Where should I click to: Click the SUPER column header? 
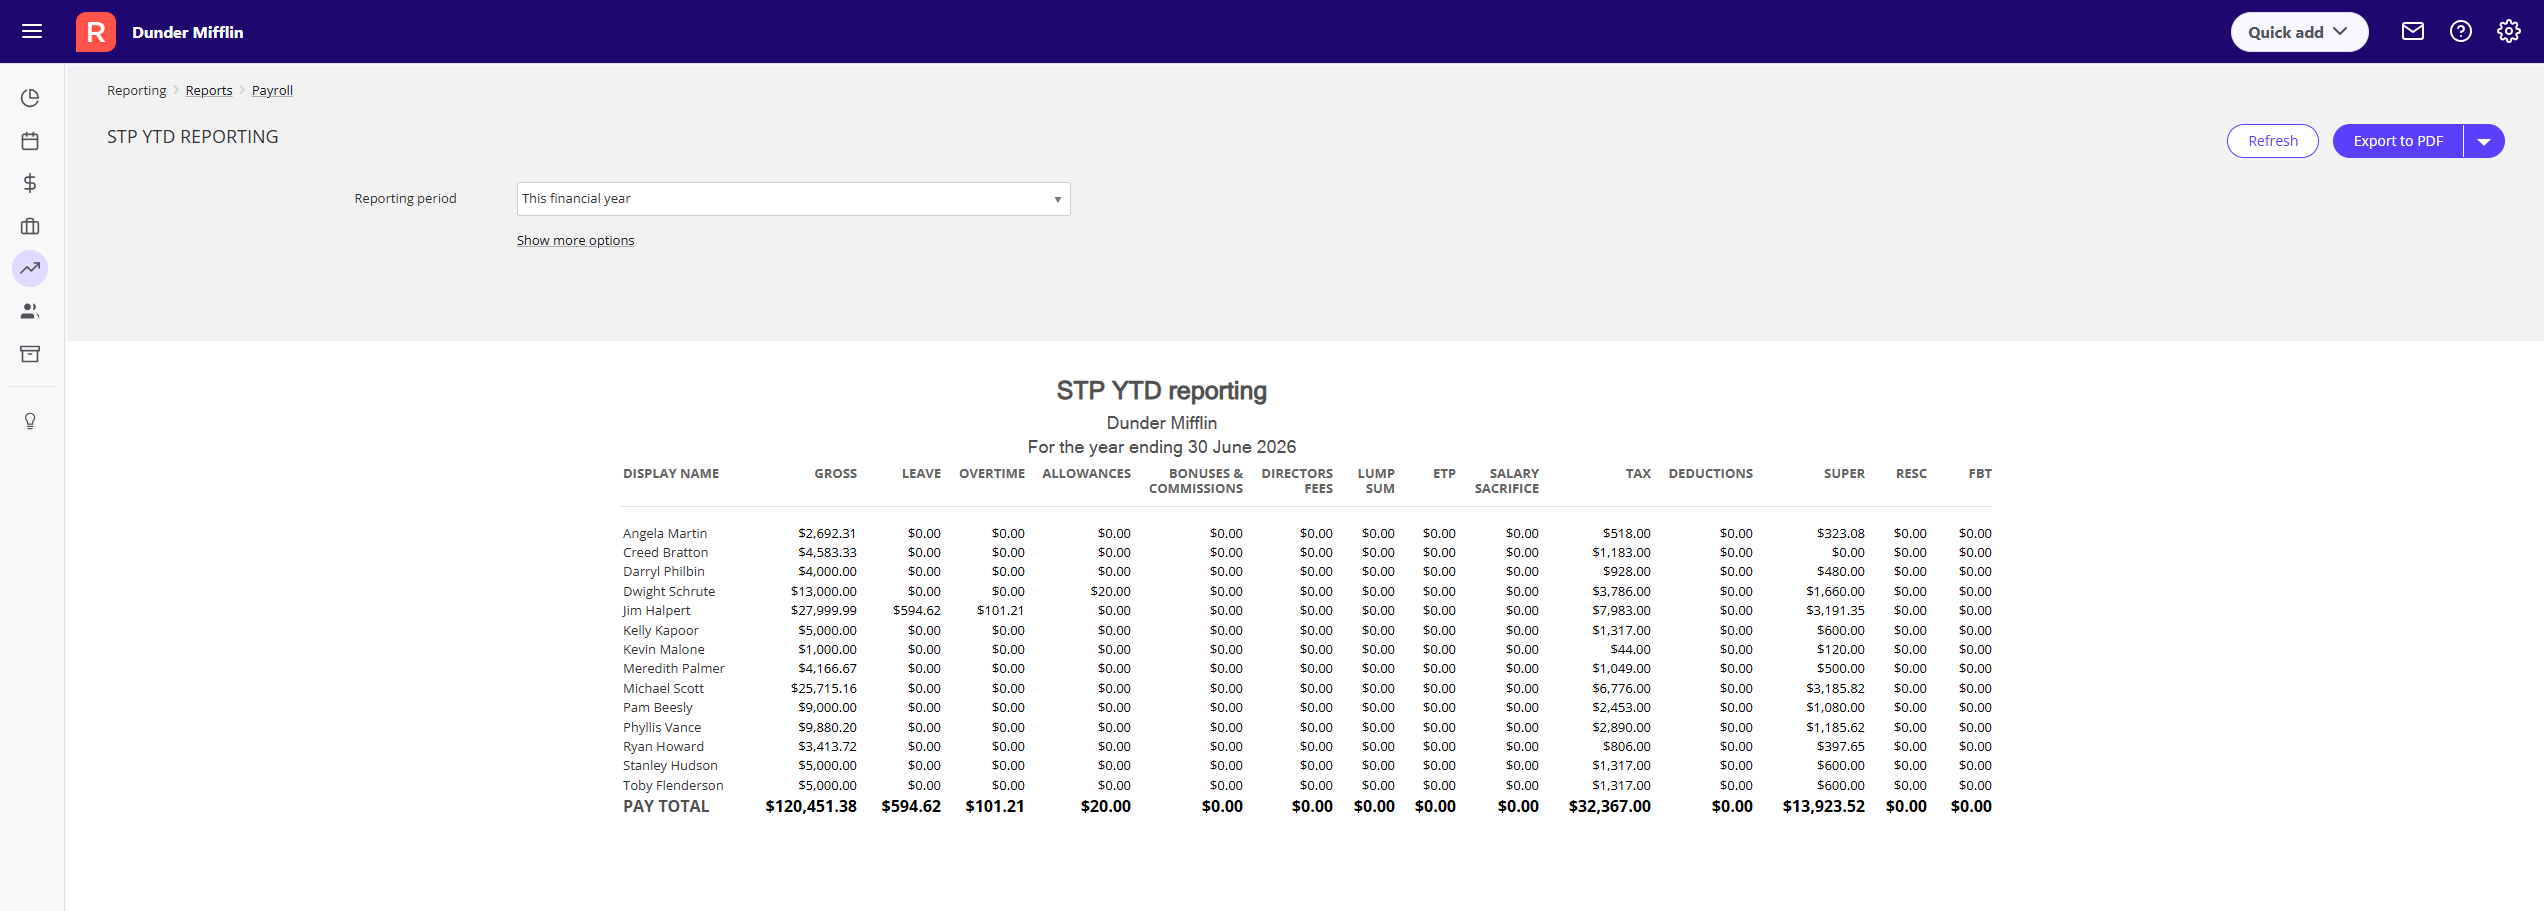[x=1844, y=474]
